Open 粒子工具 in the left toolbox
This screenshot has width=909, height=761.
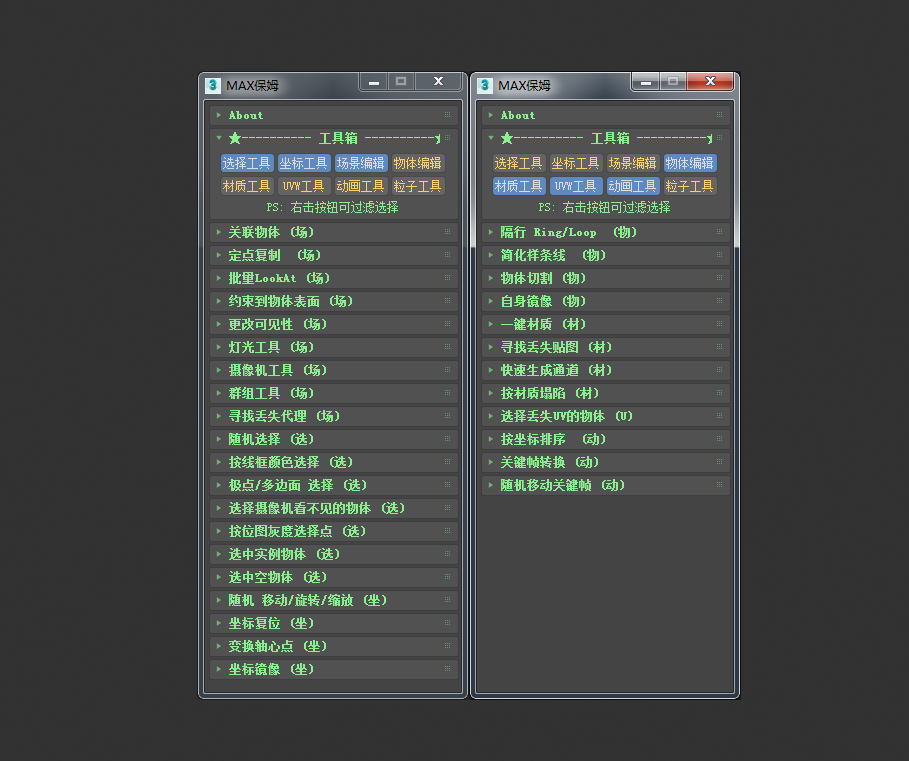point(418,185)
